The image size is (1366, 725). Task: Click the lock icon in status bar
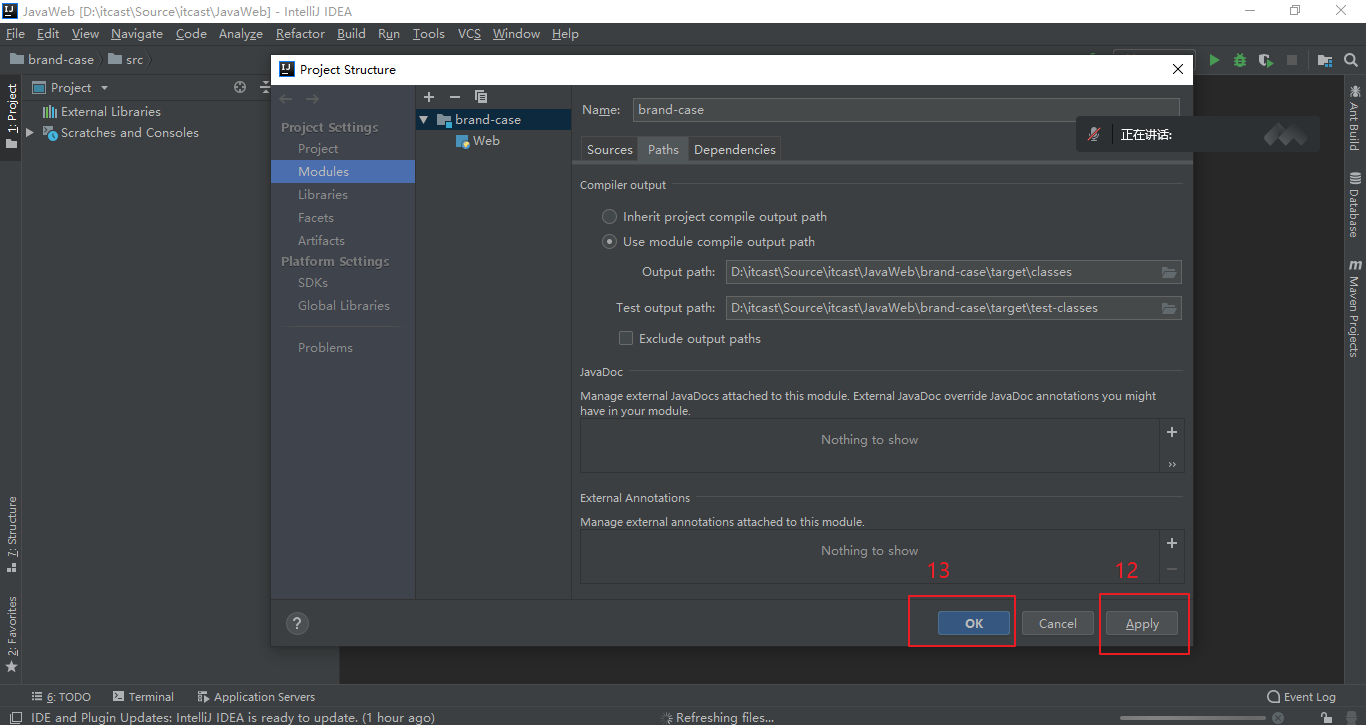click(1326, 717)
